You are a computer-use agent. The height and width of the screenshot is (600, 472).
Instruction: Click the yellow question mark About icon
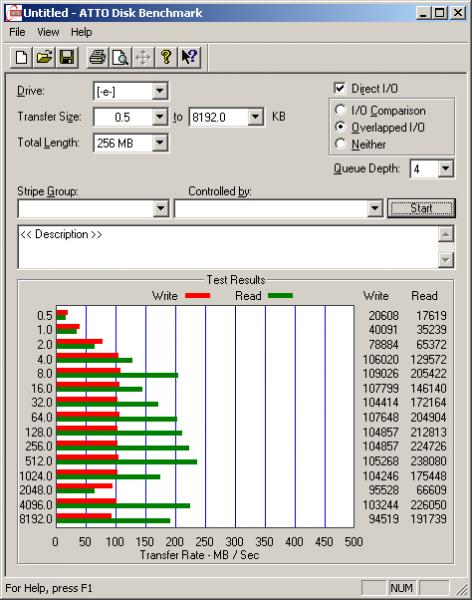click(166, 58)
